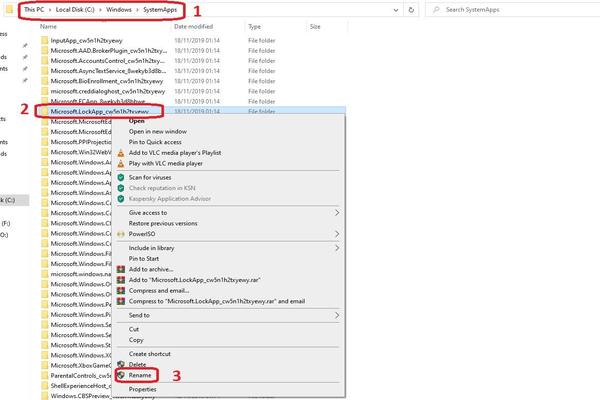The height and width of the screenshot is (400, 600).
Task: Click the PowerISO icon in context menu
Action: (x=121, y=234)
